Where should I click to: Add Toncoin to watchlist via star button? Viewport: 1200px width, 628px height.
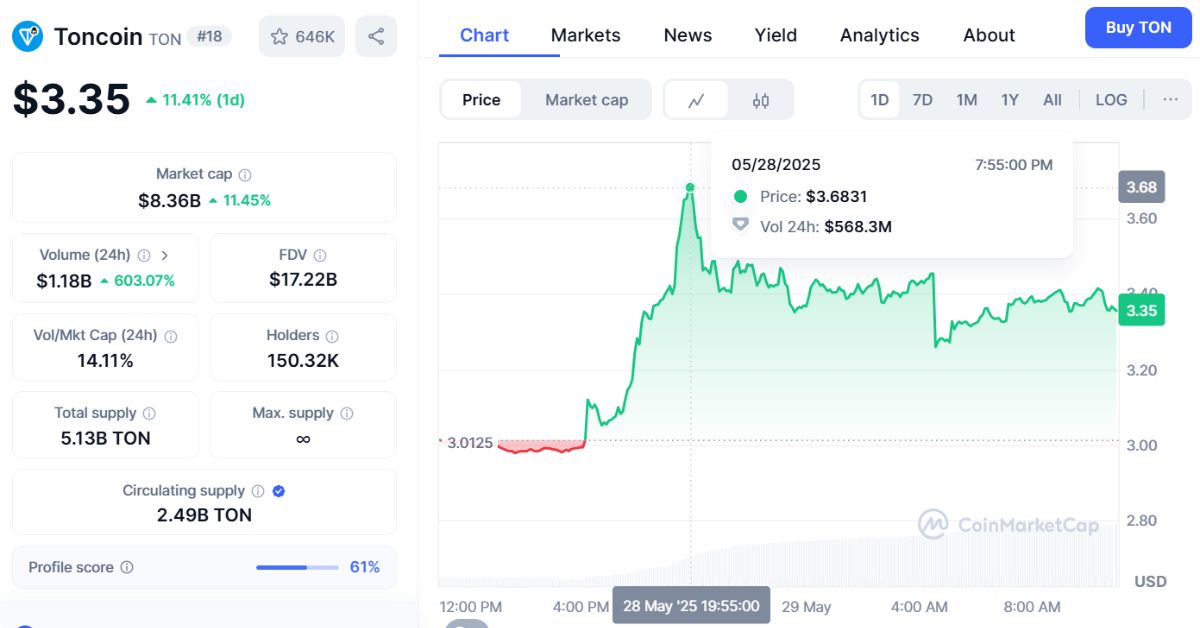pos(303,37)
